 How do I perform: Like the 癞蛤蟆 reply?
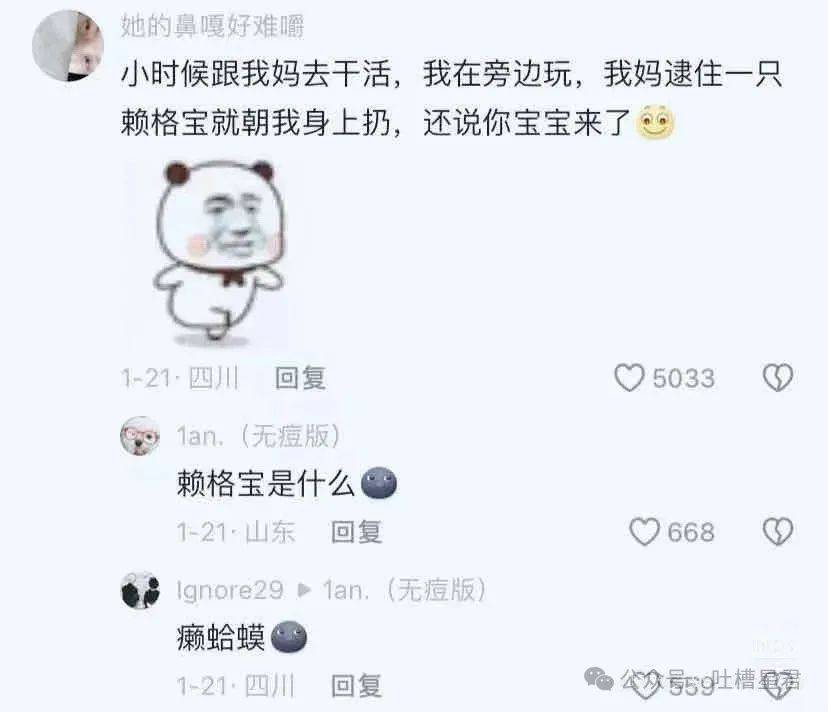tap(645, 686)
